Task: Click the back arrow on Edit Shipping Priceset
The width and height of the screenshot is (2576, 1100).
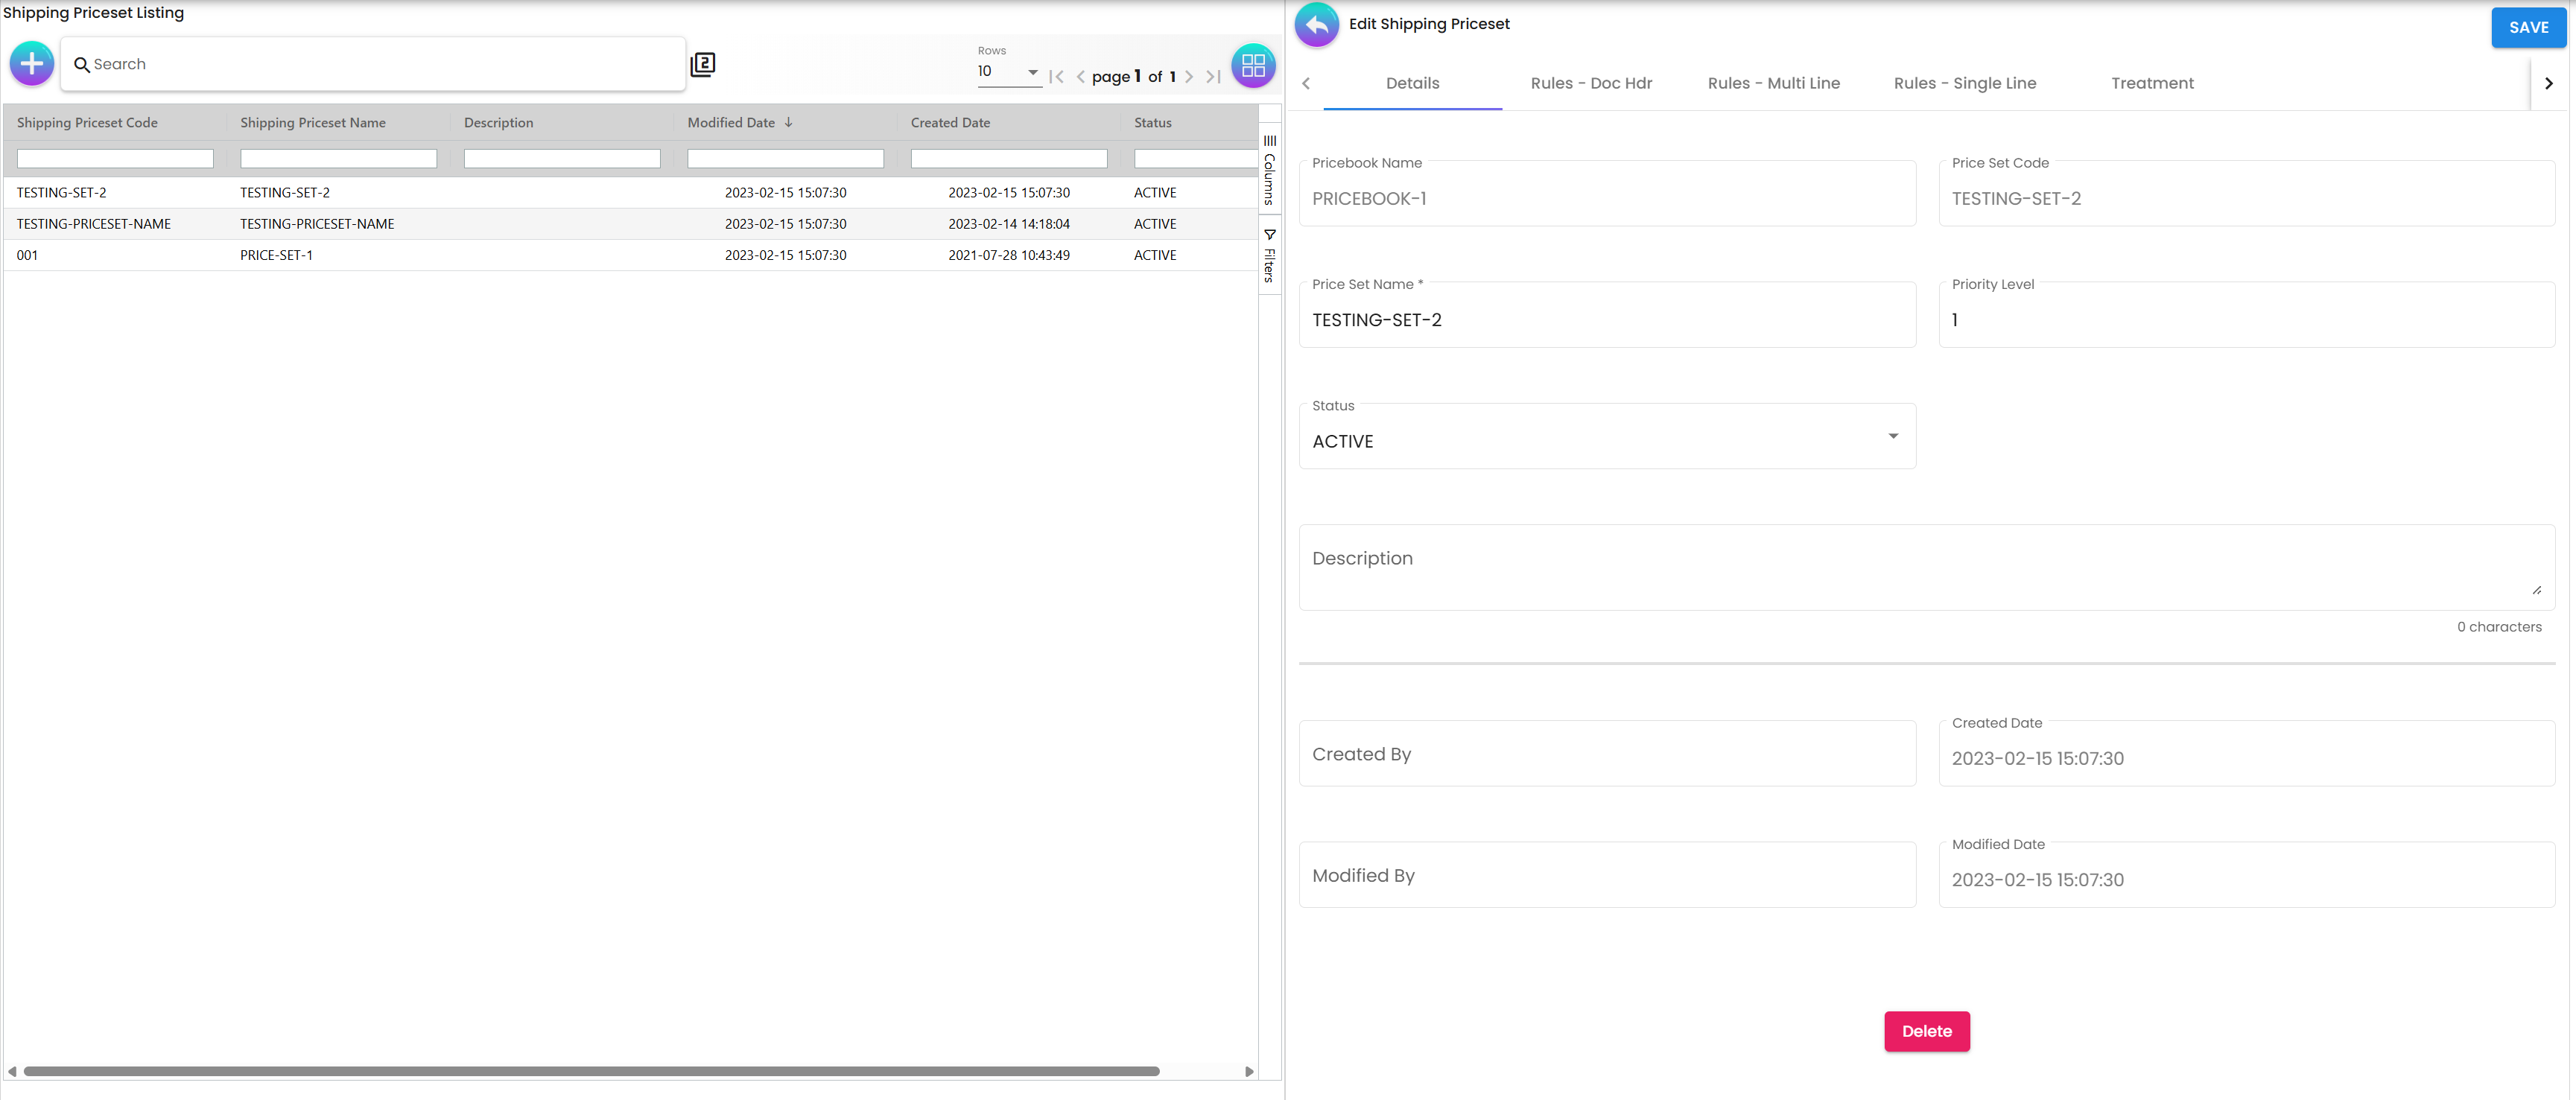Action: [1316, 24]
